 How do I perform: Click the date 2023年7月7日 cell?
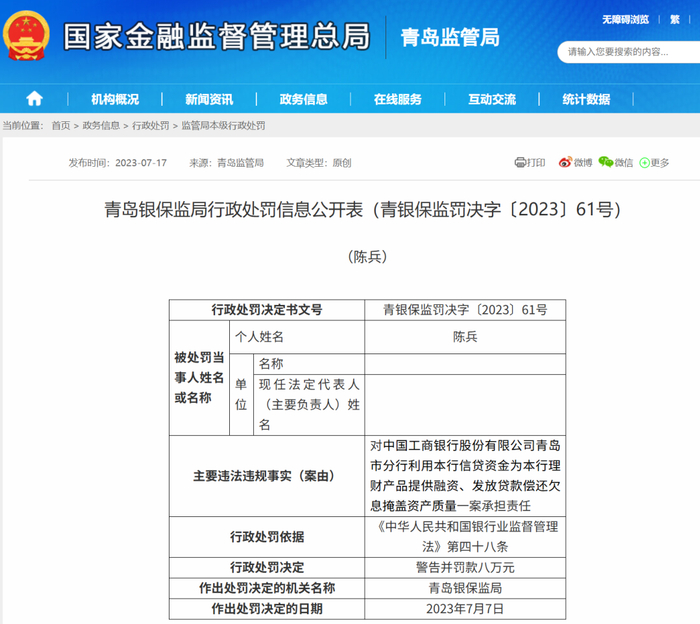pyautogui.click(x=465, y=609)
